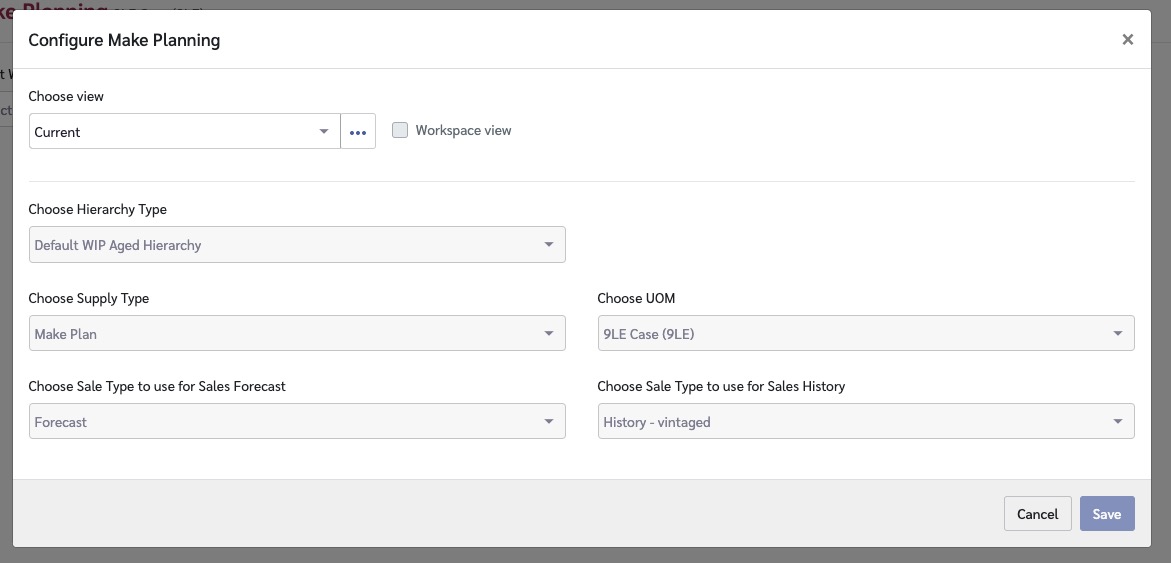
Task: Click the arrow icon on the Current view selector
Action: coord(323,132)
